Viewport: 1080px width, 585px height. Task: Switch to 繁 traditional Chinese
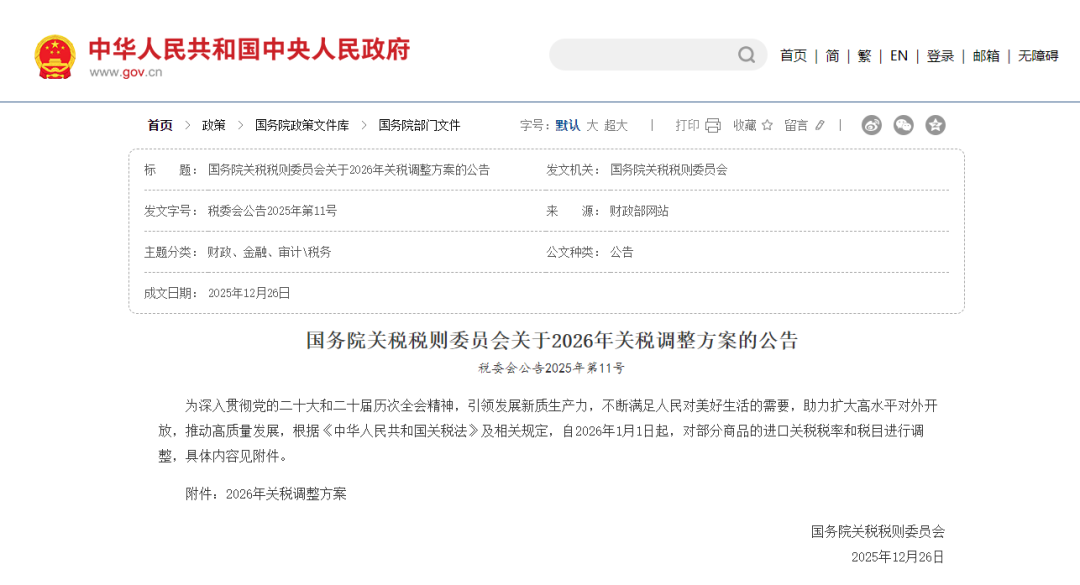[864, 56]
